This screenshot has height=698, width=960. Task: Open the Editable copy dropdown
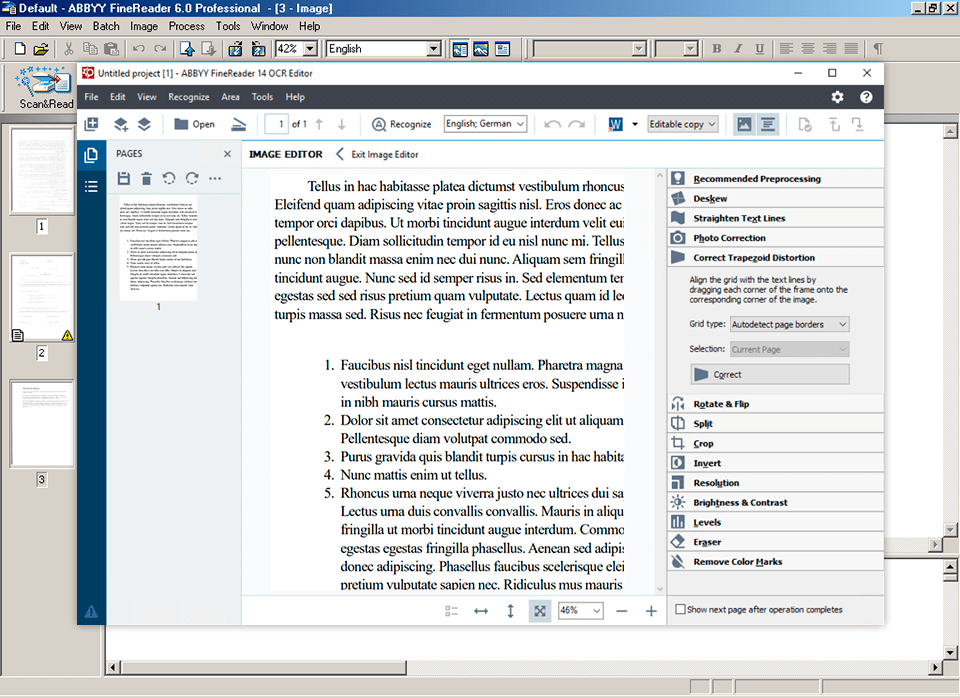(683, 124)
